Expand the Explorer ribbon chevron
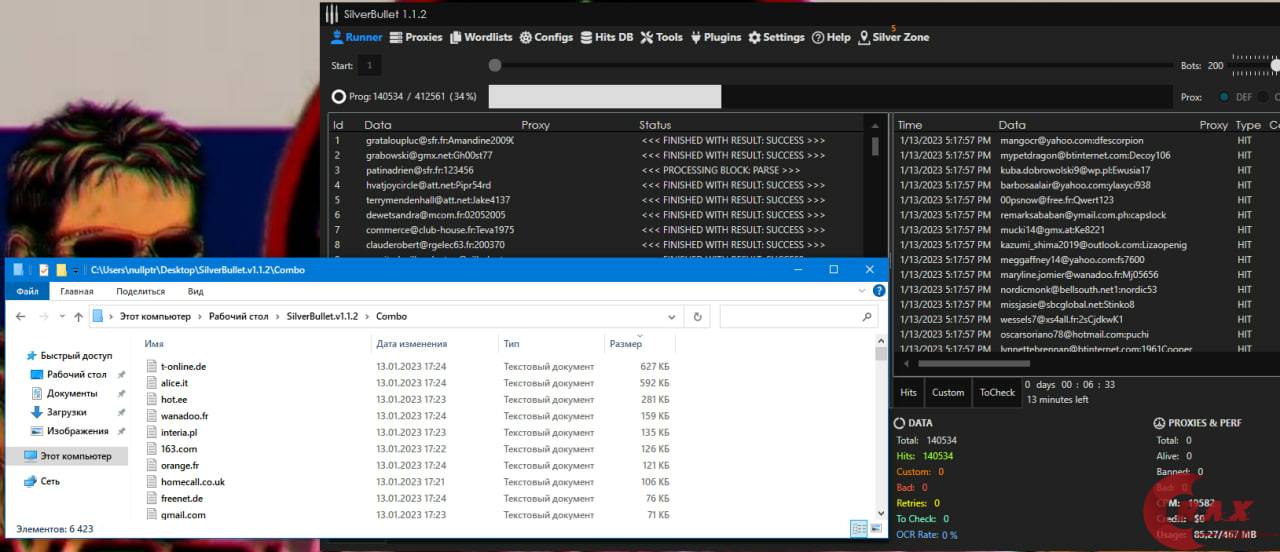This screenshot has width=1280, height=552. tap(864, 291)
